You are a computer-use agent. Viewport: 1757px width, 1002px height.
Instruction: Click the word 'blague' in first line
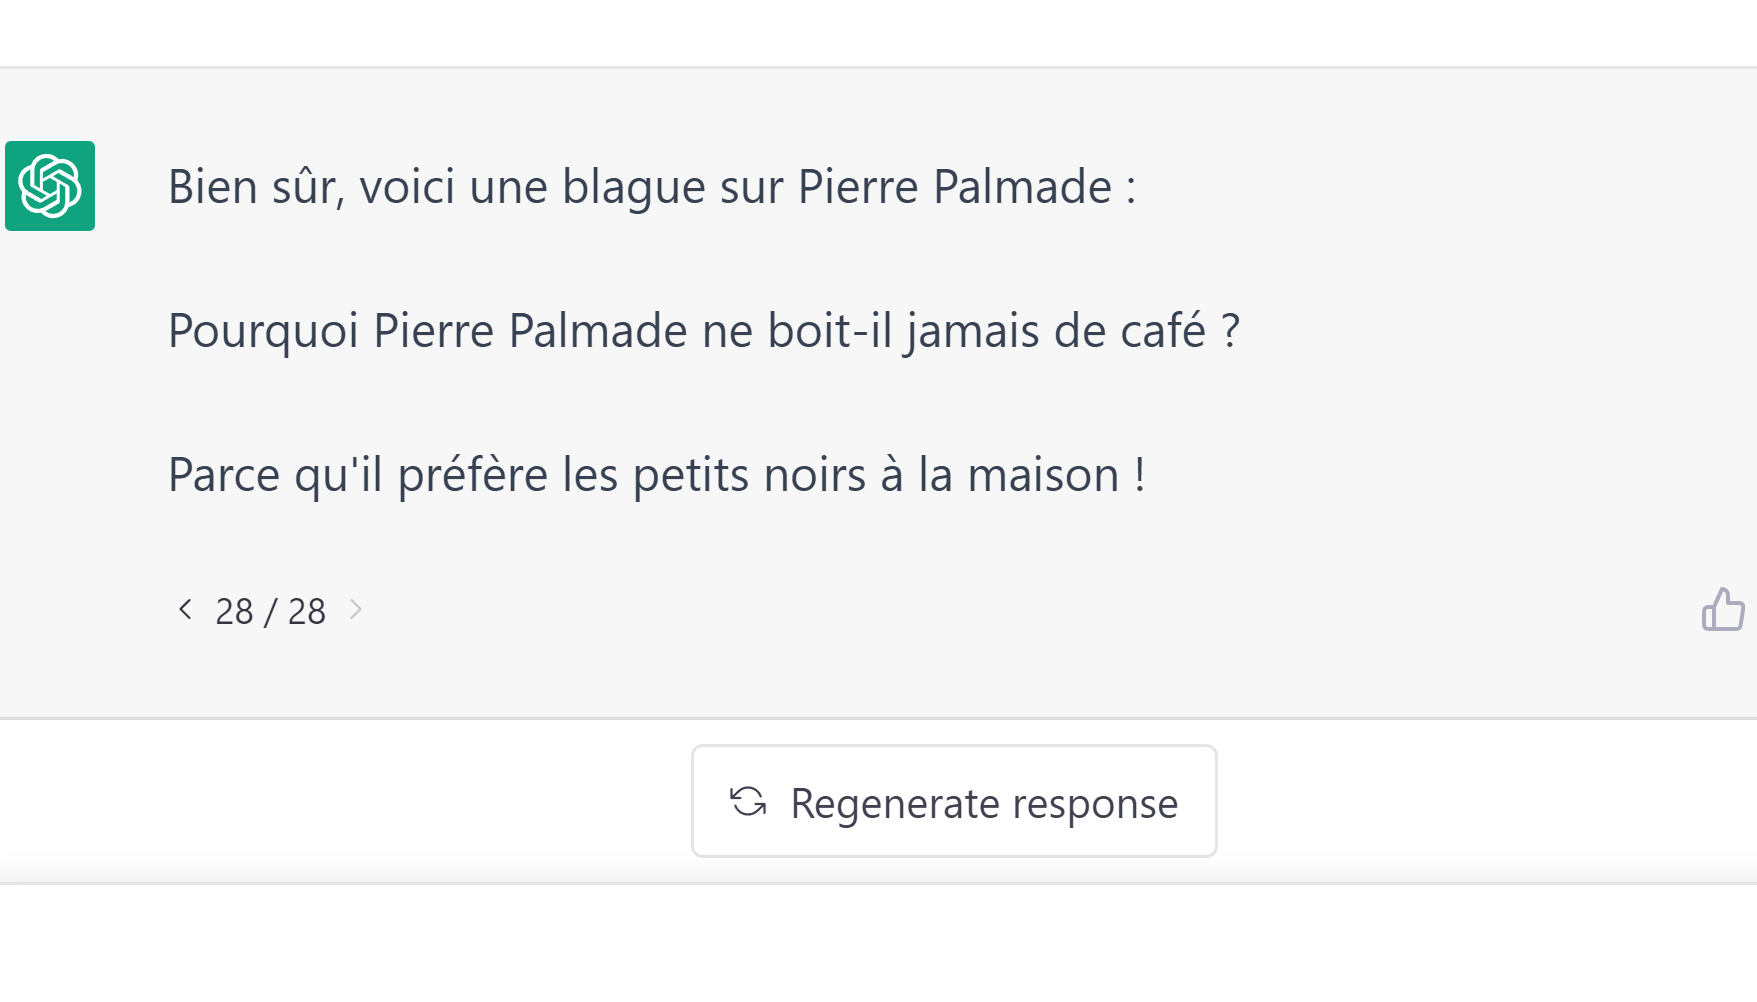coord(634,187)
